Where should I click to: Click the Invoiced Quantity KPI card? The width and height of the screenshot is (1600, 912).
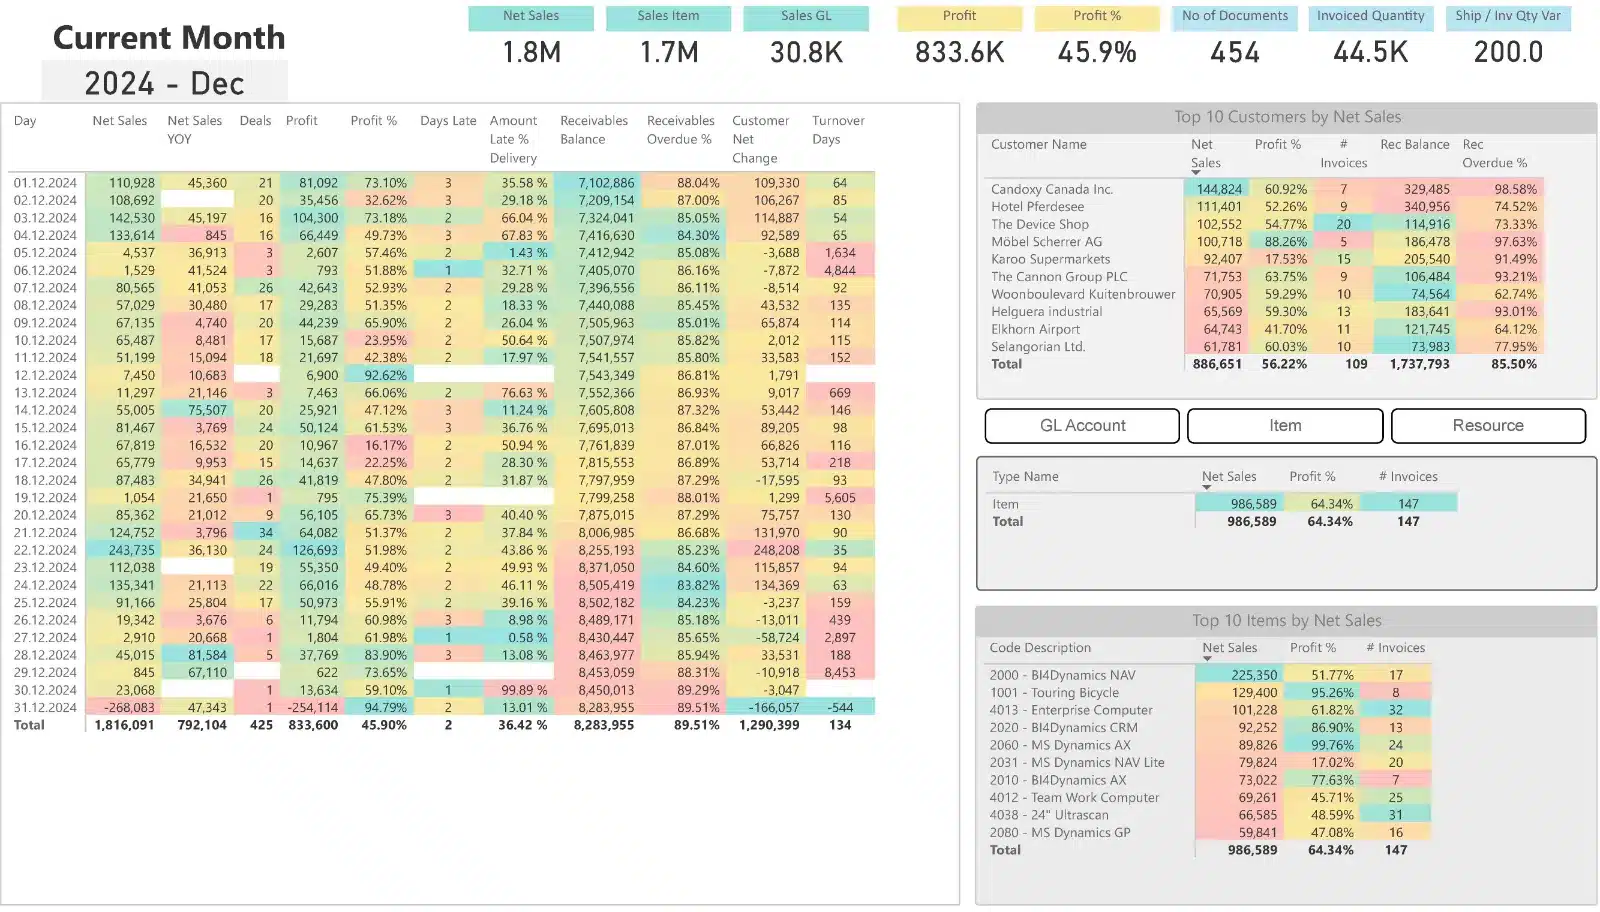(1370, 40)
